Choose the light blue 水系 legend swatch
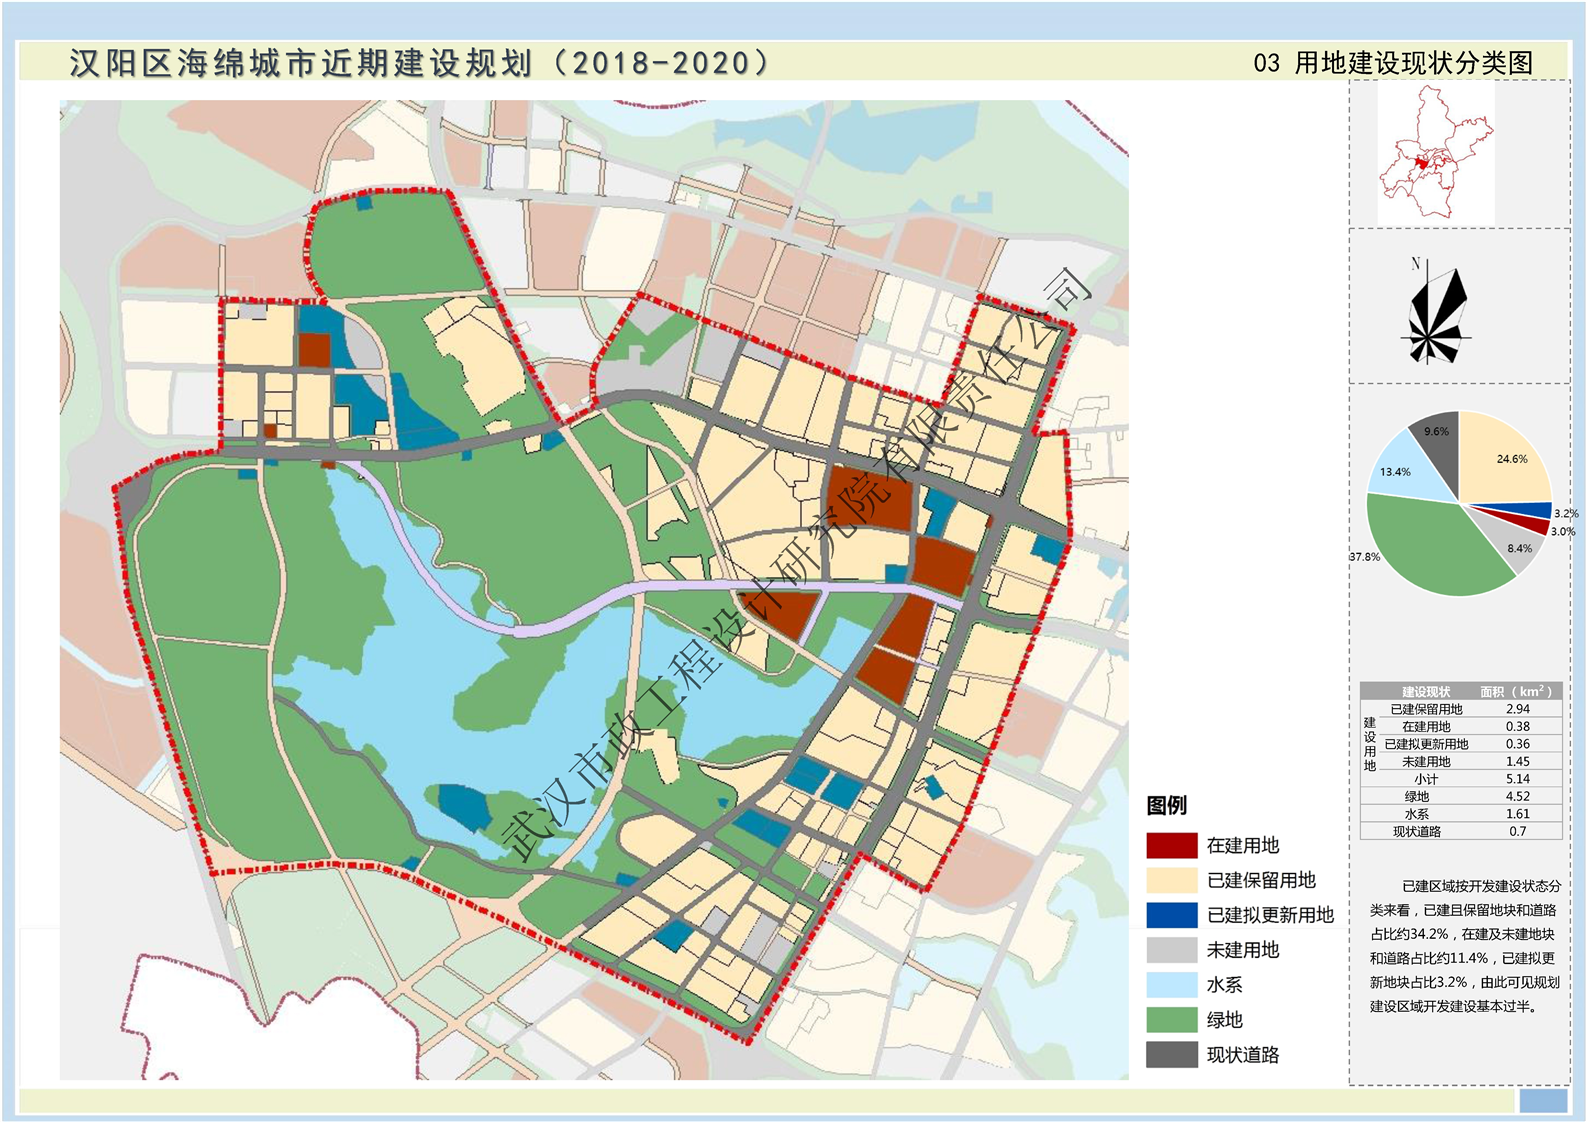1587x1122 pixels. coord(1171,985)
